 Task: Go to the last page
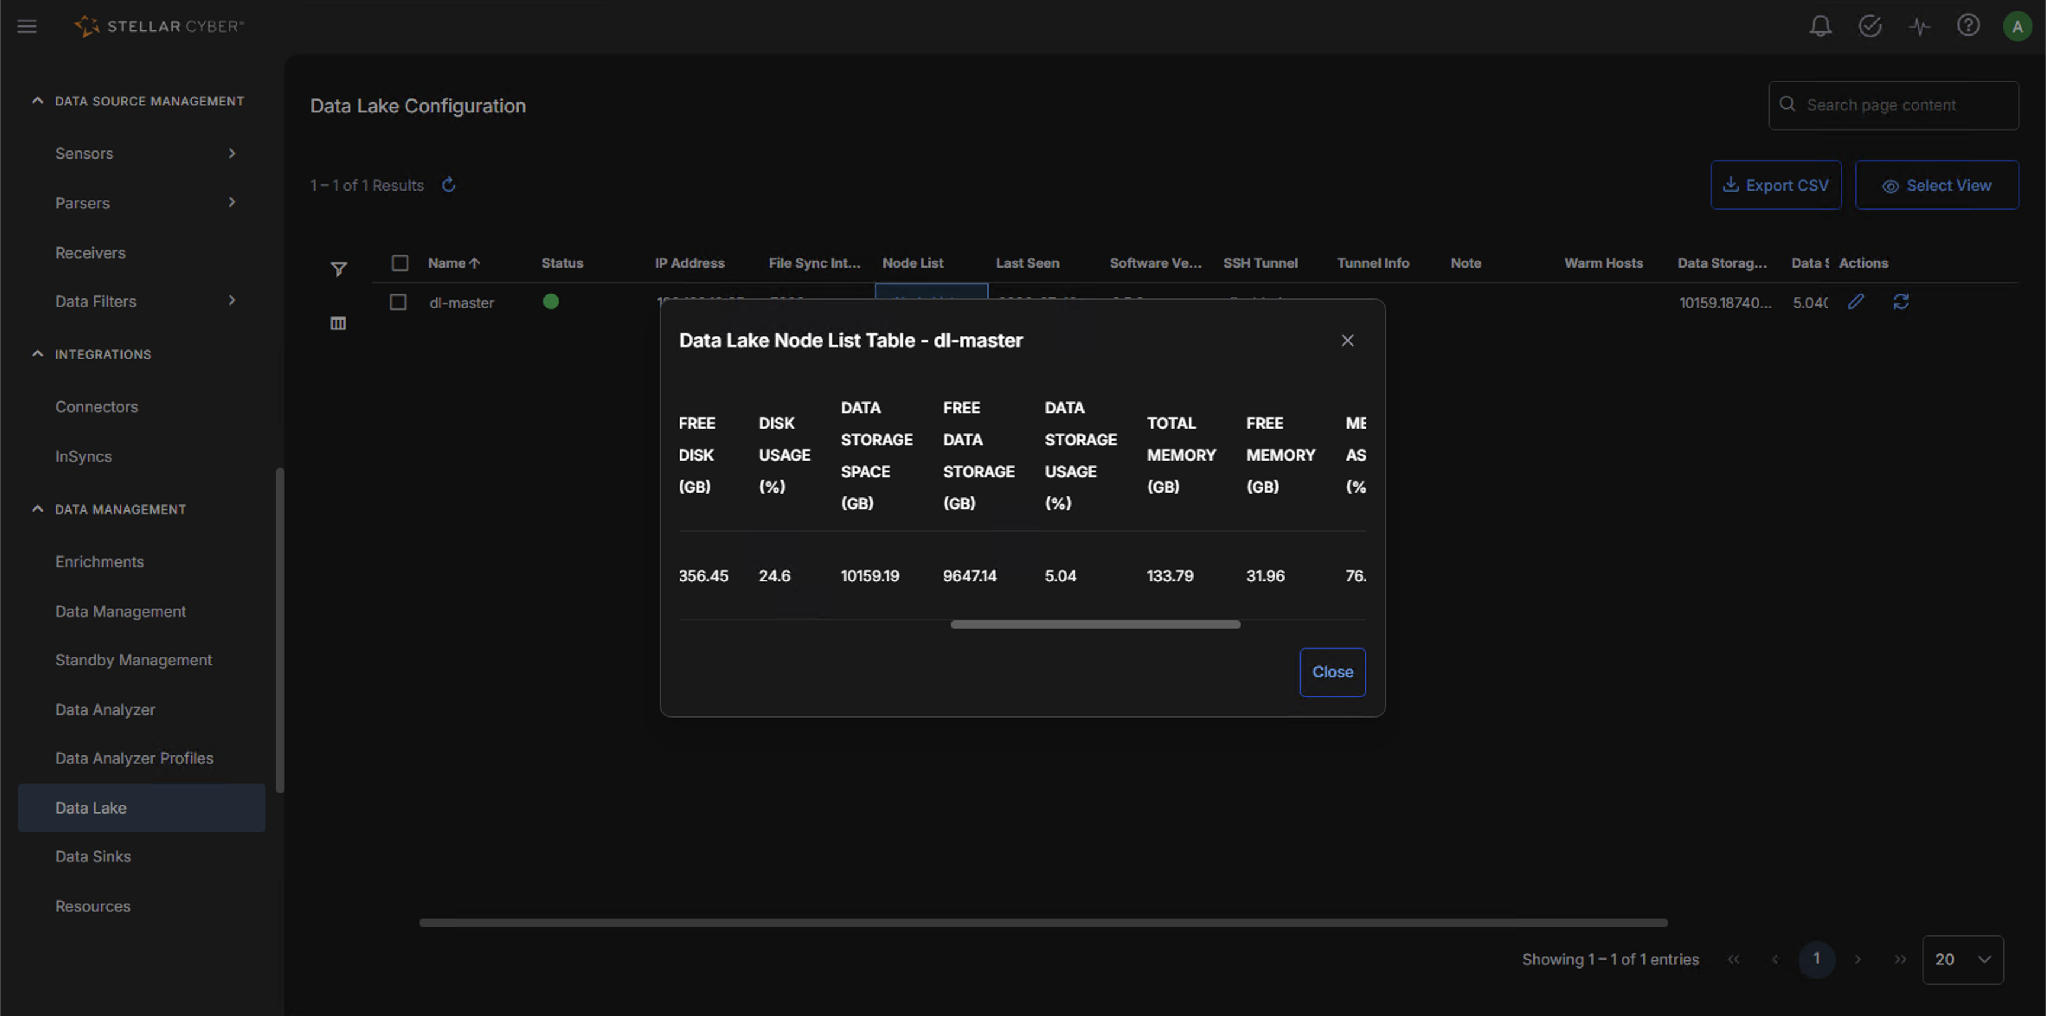pyautogui.click(x=1900, y=960)
